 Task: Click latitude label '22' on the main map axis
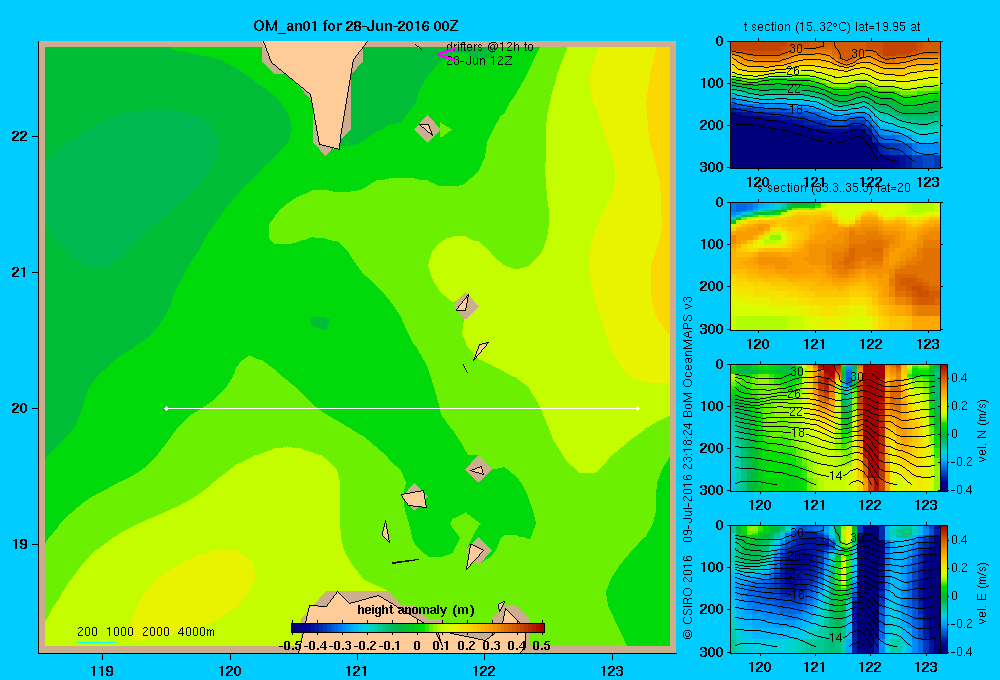[x=20, y=136]
